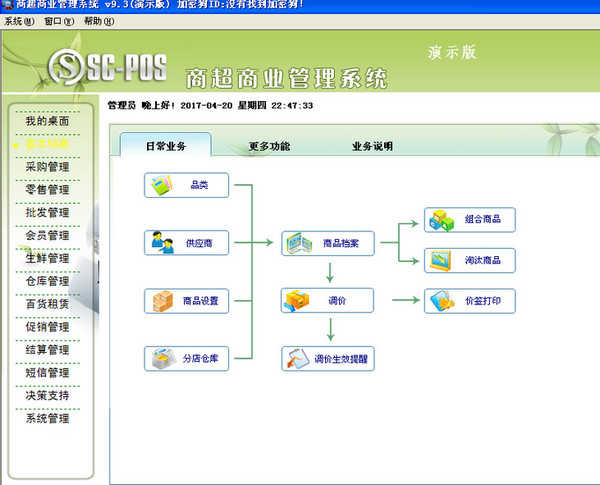Click 系统管理 in the sidebar
Image resolution: width=600 pixels, height=485 pixels.
(47, 419)
